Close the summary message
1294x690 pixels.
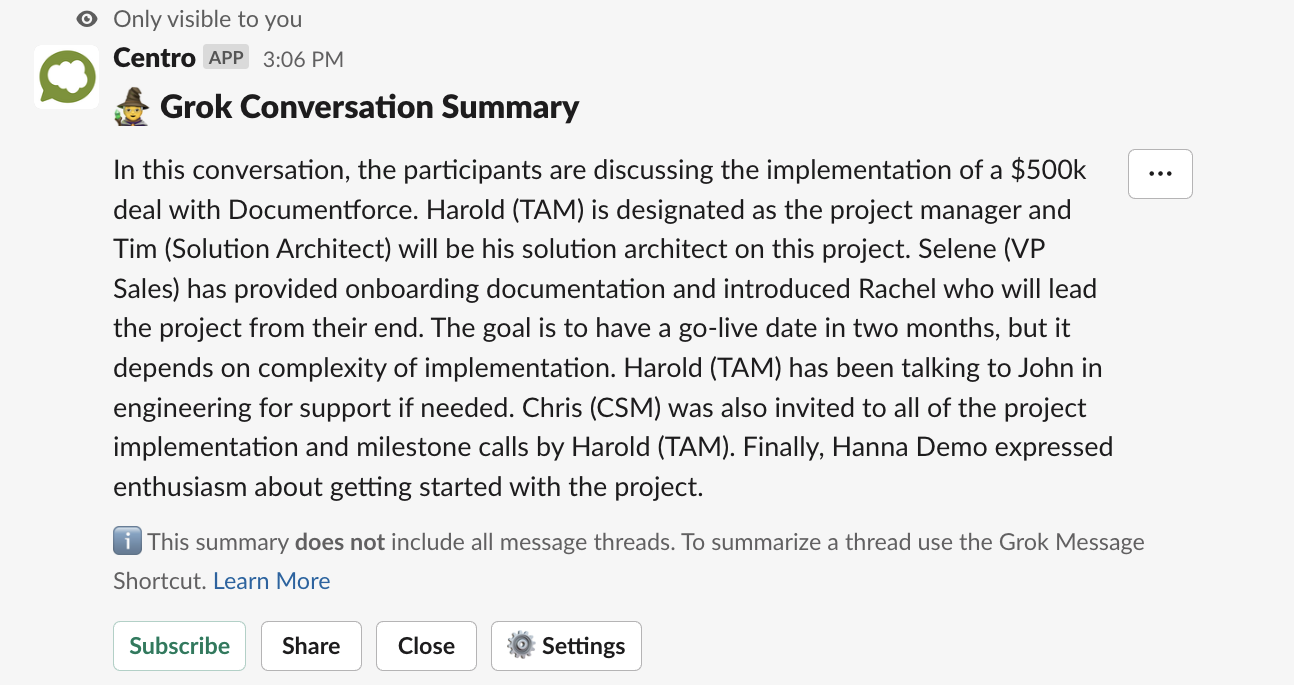(426, 645)
